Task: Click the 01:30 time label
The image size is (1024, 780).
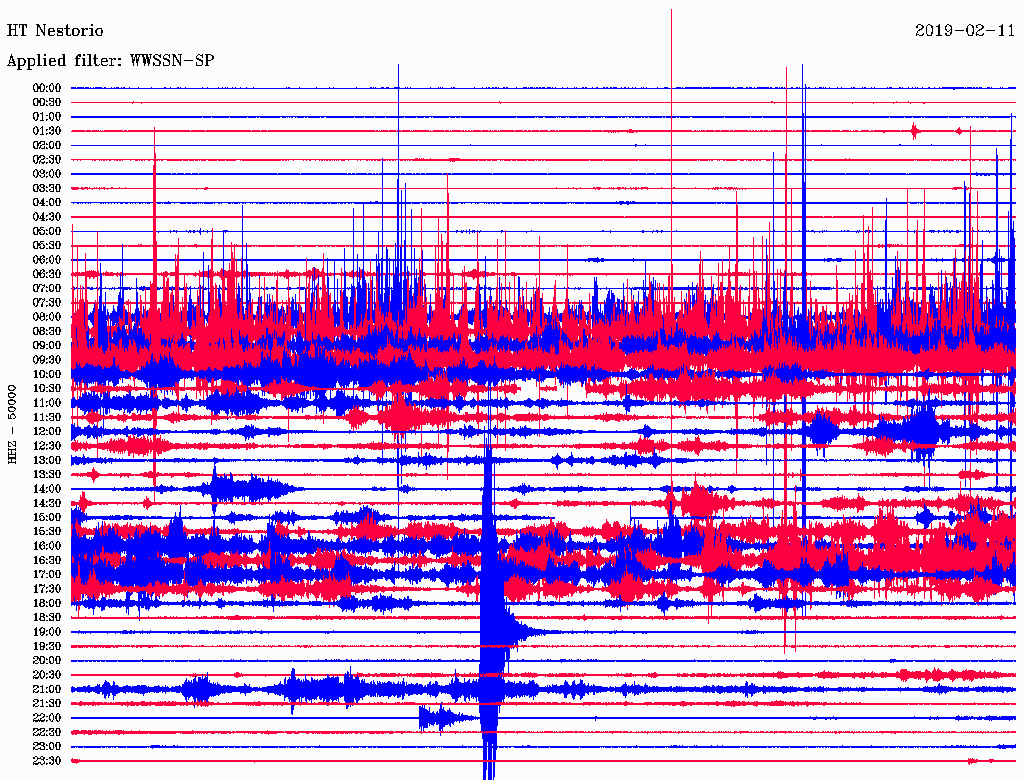Action: click(47, 131)
